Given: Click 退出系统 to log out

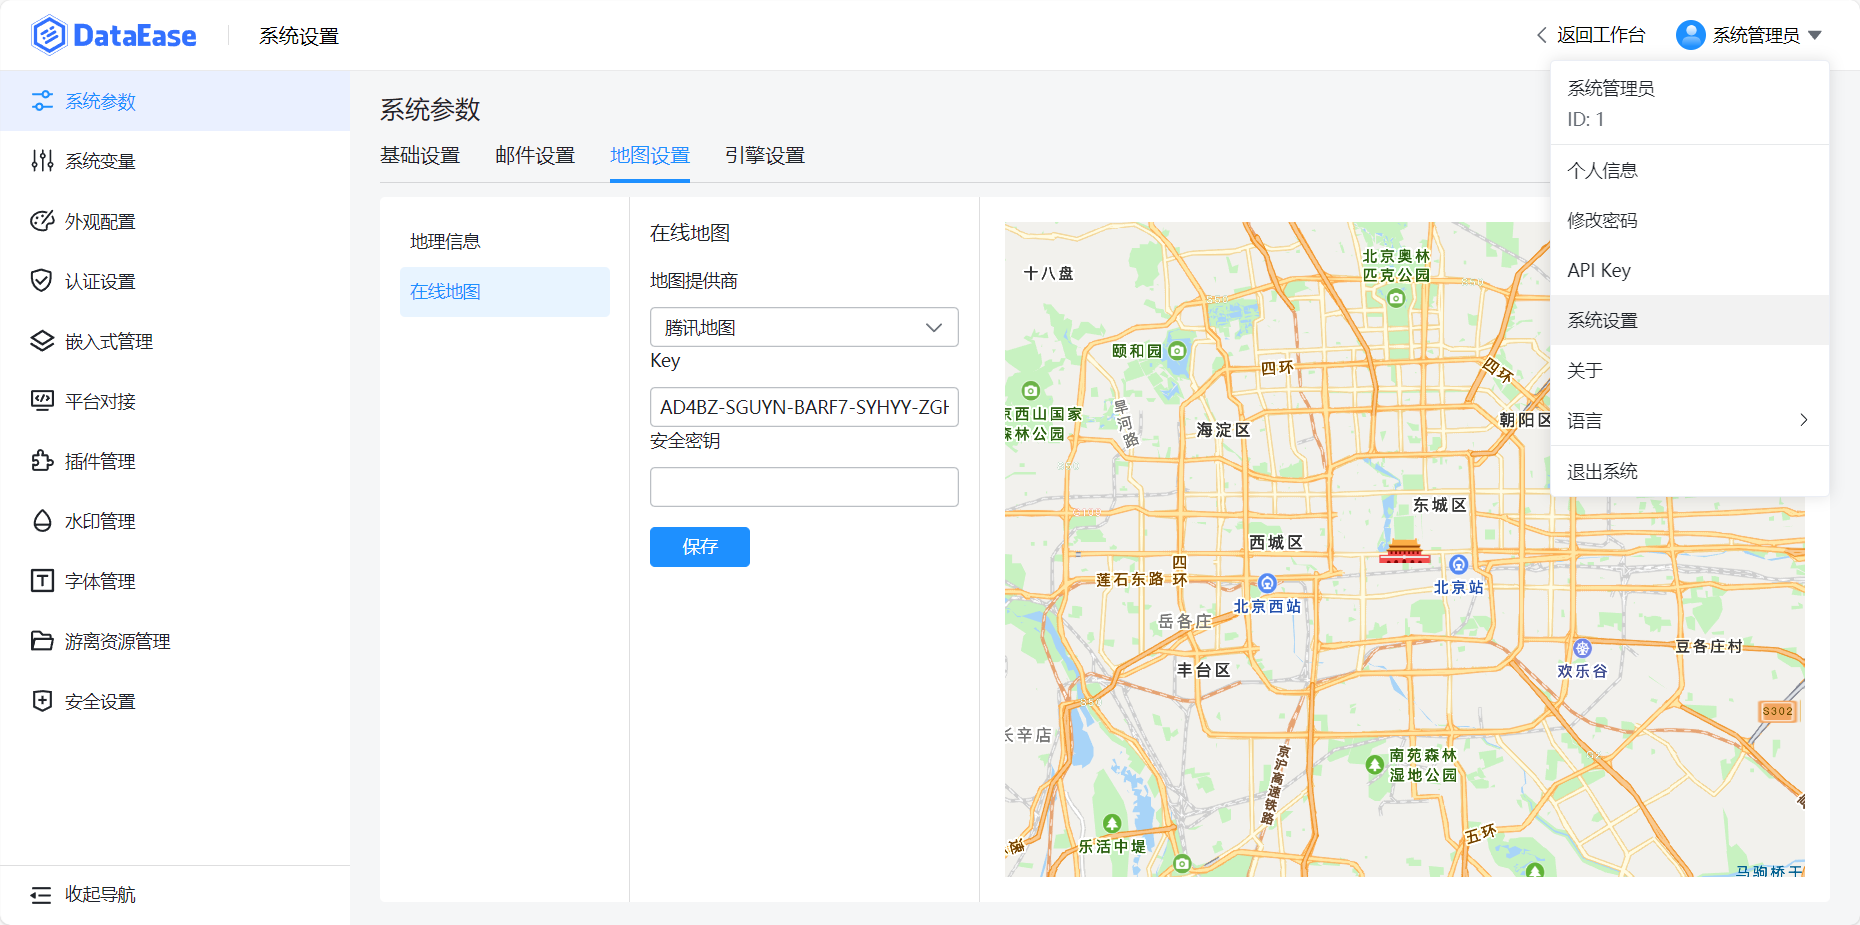Looking at the screenshot, I should coord(1690,471).
